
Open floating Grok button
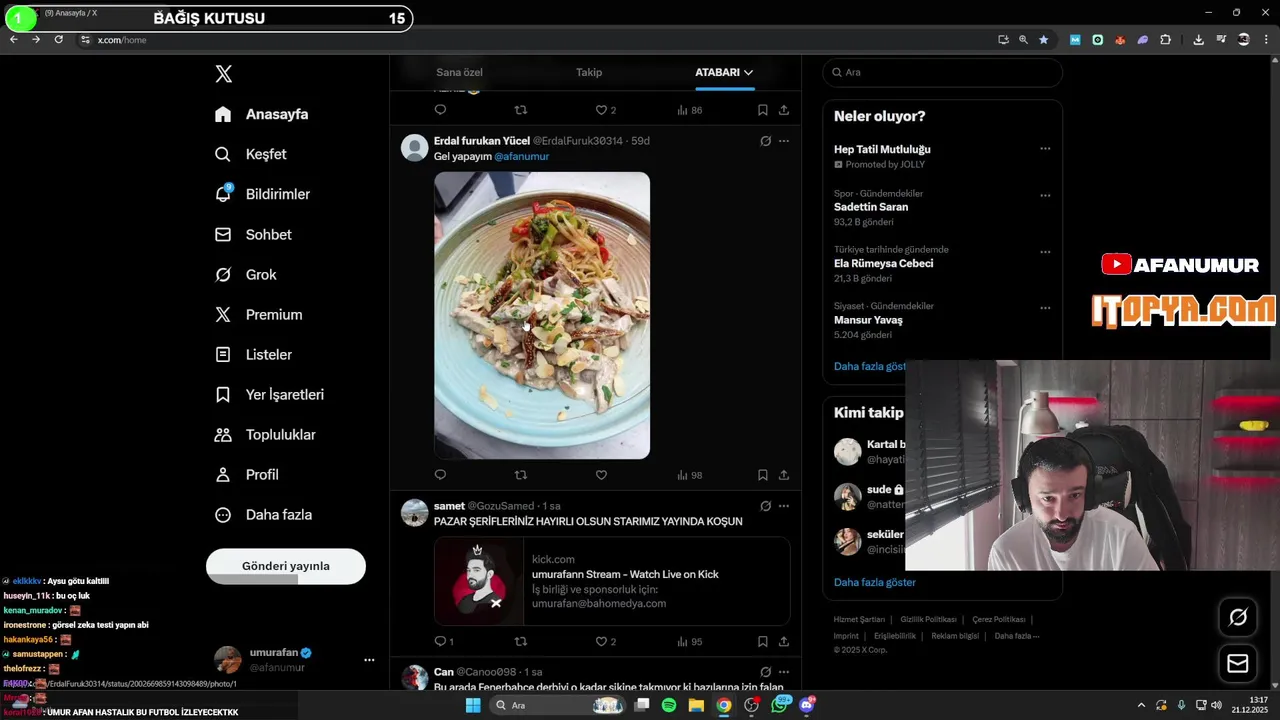coord(1238,618)
